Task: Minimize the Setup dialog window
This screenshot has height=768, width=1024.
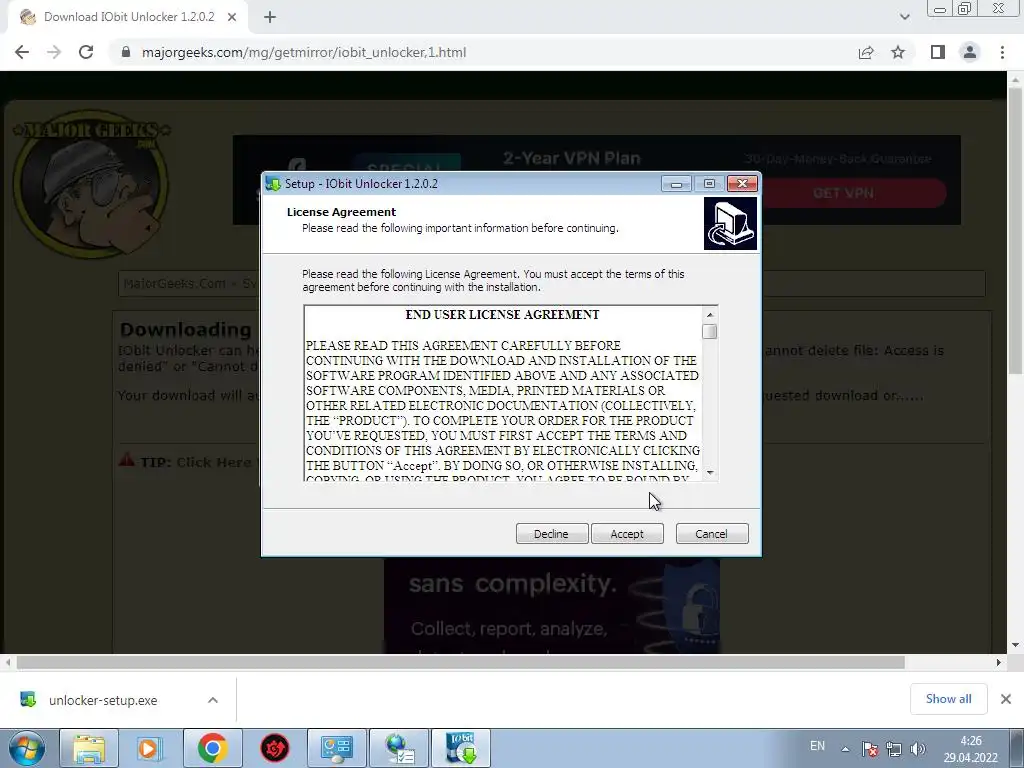Action: (x=676, y=184)
